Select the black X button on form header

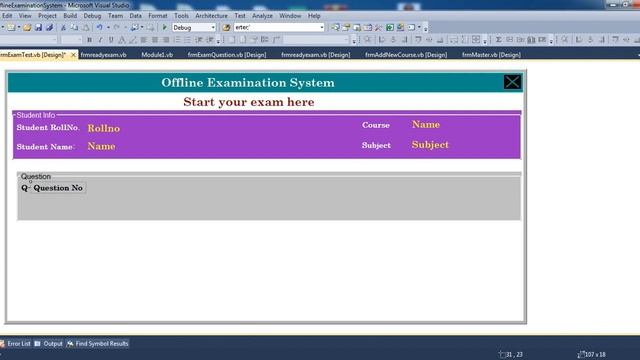512,82
